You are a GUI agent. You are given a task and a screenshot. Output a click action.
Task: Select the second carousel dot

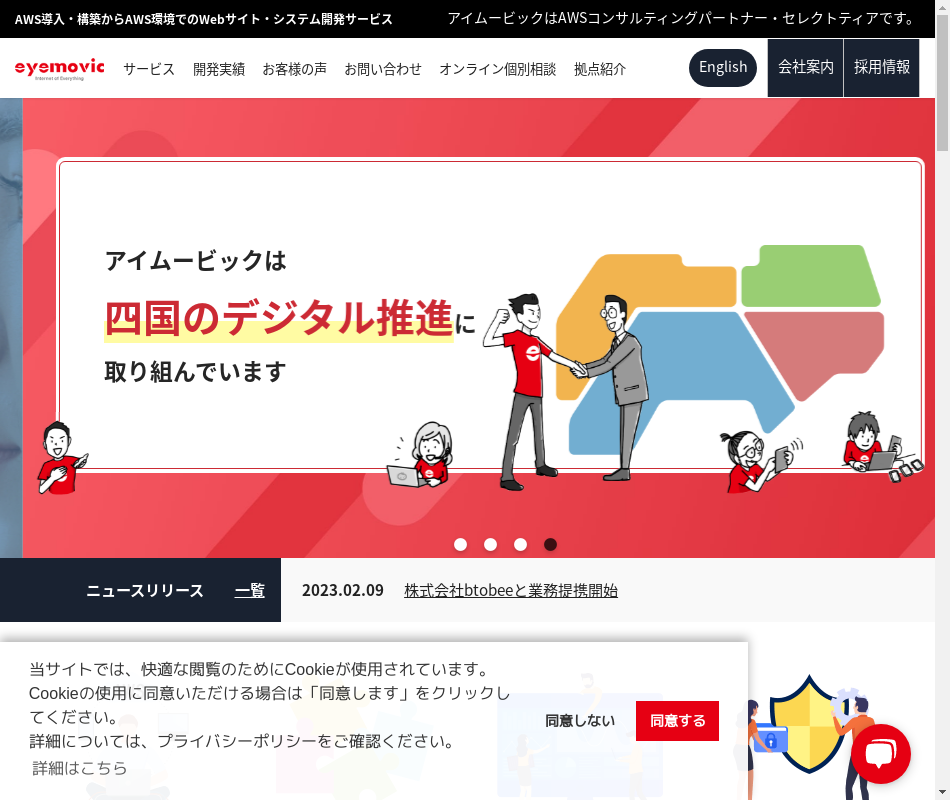pyautogui.click(x=490, y=544)
